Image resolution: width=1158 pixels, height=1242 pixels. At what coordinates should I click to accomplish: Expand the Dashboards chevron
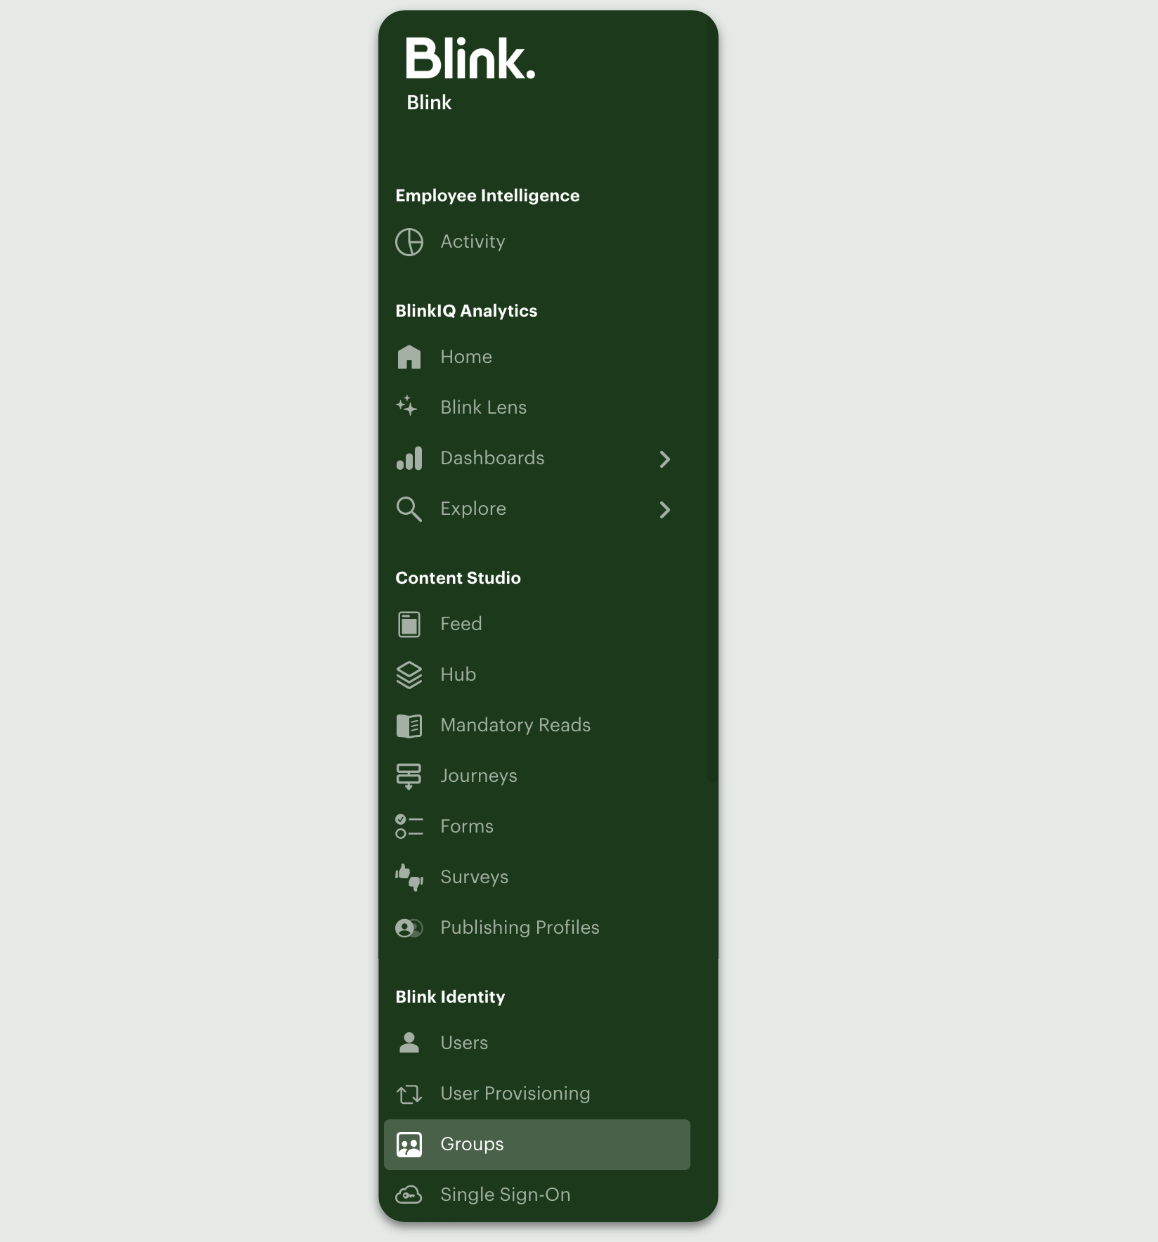click(665, 459)
